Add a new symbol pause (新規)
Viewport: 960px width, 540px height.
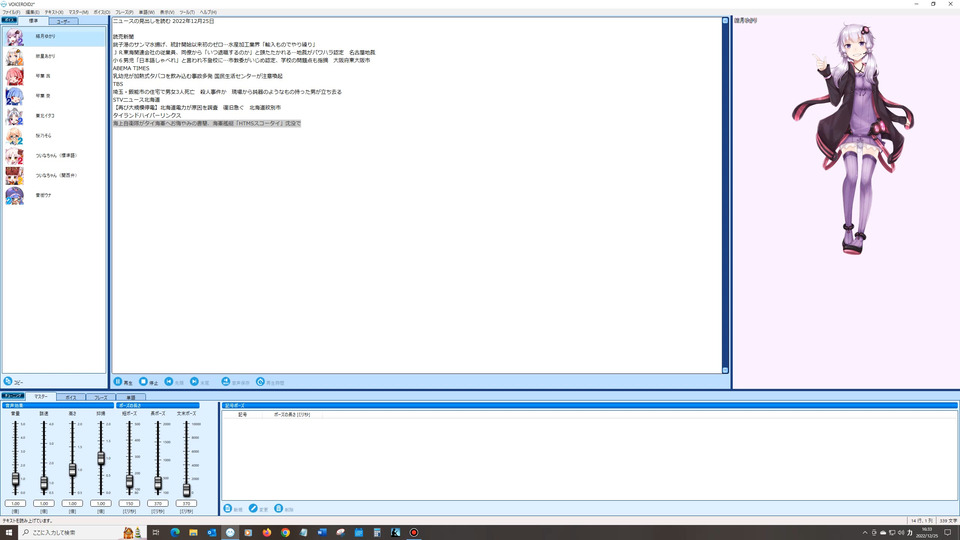[x=233, y=509]
